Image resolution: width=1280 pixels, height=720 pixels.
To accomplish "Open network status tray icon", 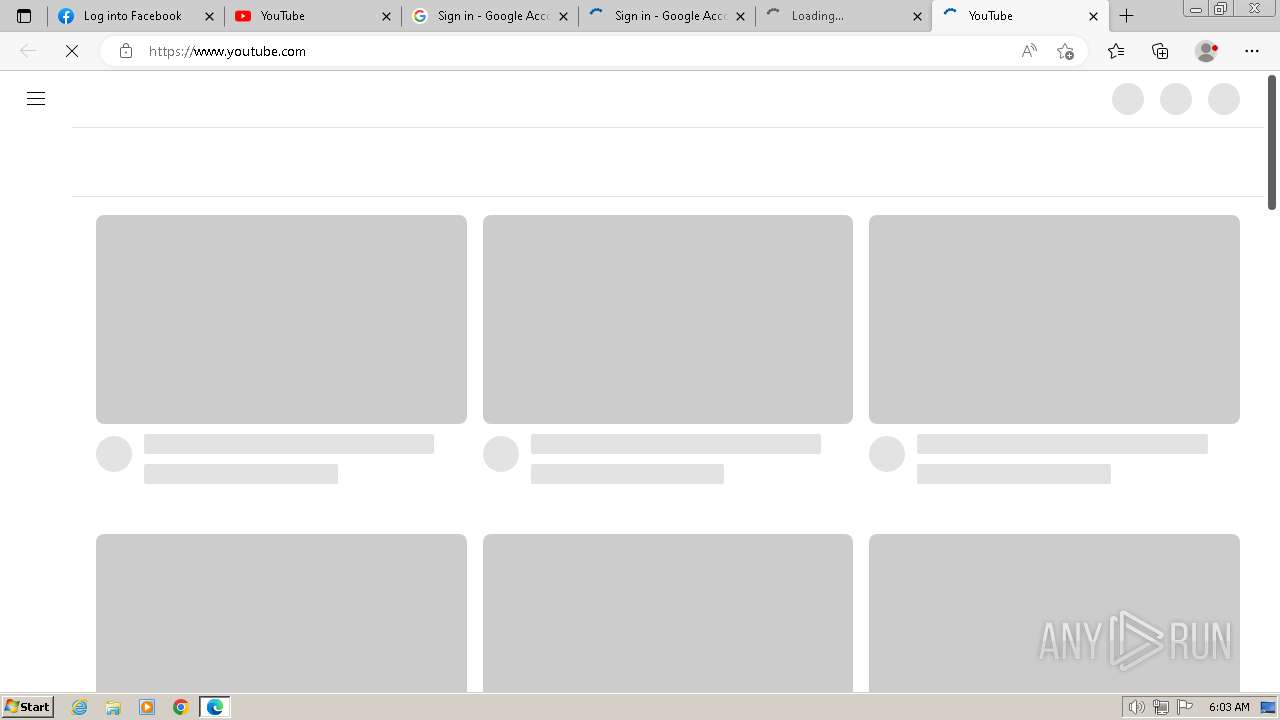I will (1161, 707).
